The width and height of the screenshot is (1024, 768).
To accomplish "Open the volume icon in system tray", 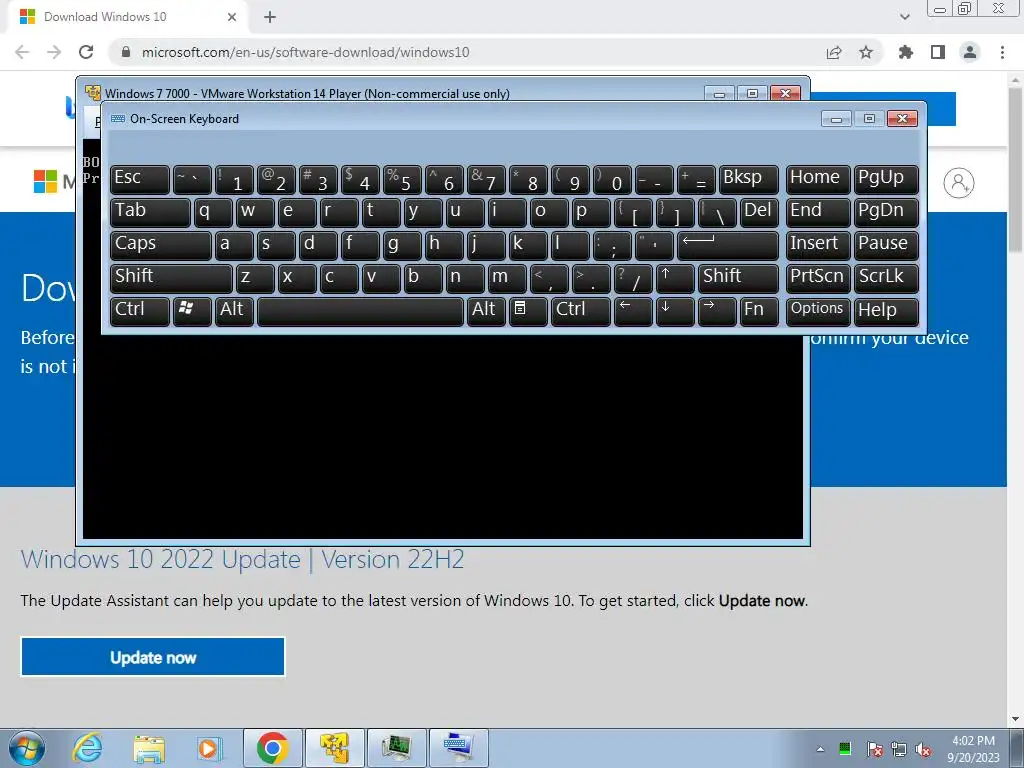I will tap(923, 749).
